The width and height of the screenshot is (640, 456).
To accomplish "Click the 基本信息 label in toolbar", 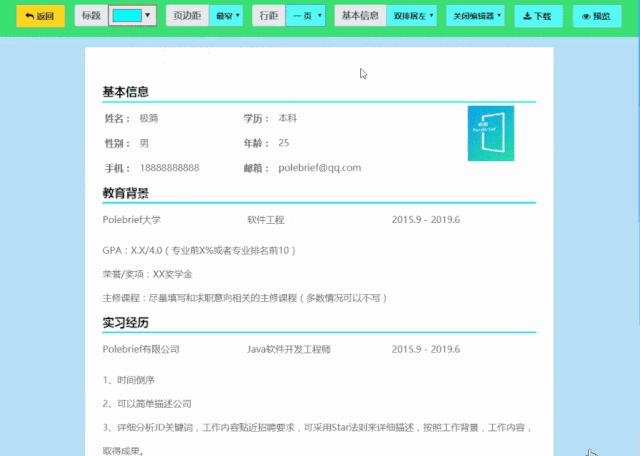I will tap(360, 16).
